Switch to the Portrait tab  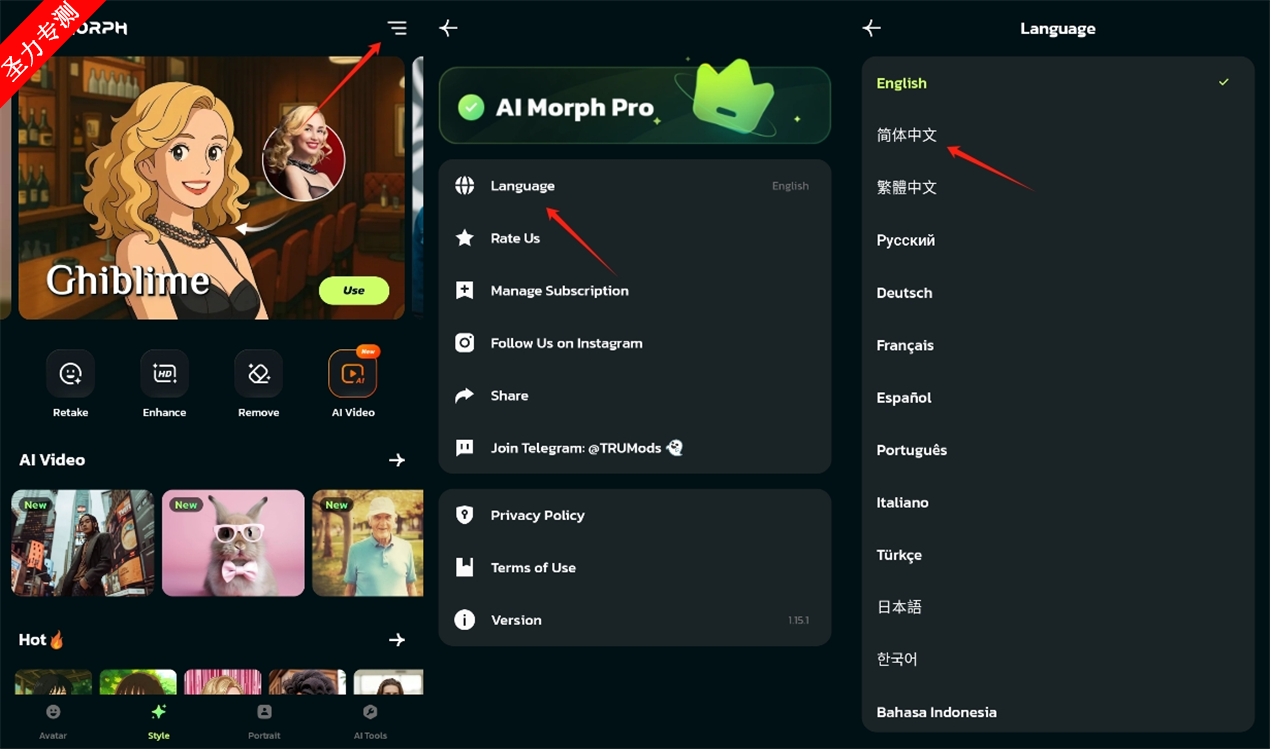tap(264, 721)
